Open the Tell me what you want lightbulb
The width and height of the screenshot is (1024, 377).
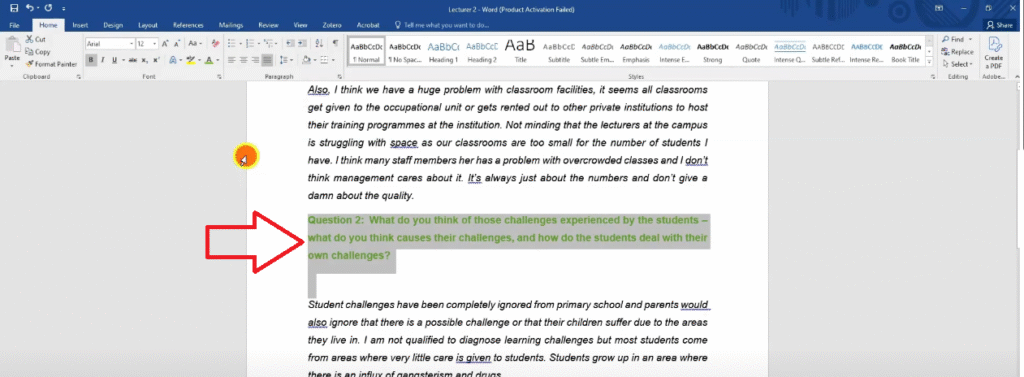coord(398,25)
